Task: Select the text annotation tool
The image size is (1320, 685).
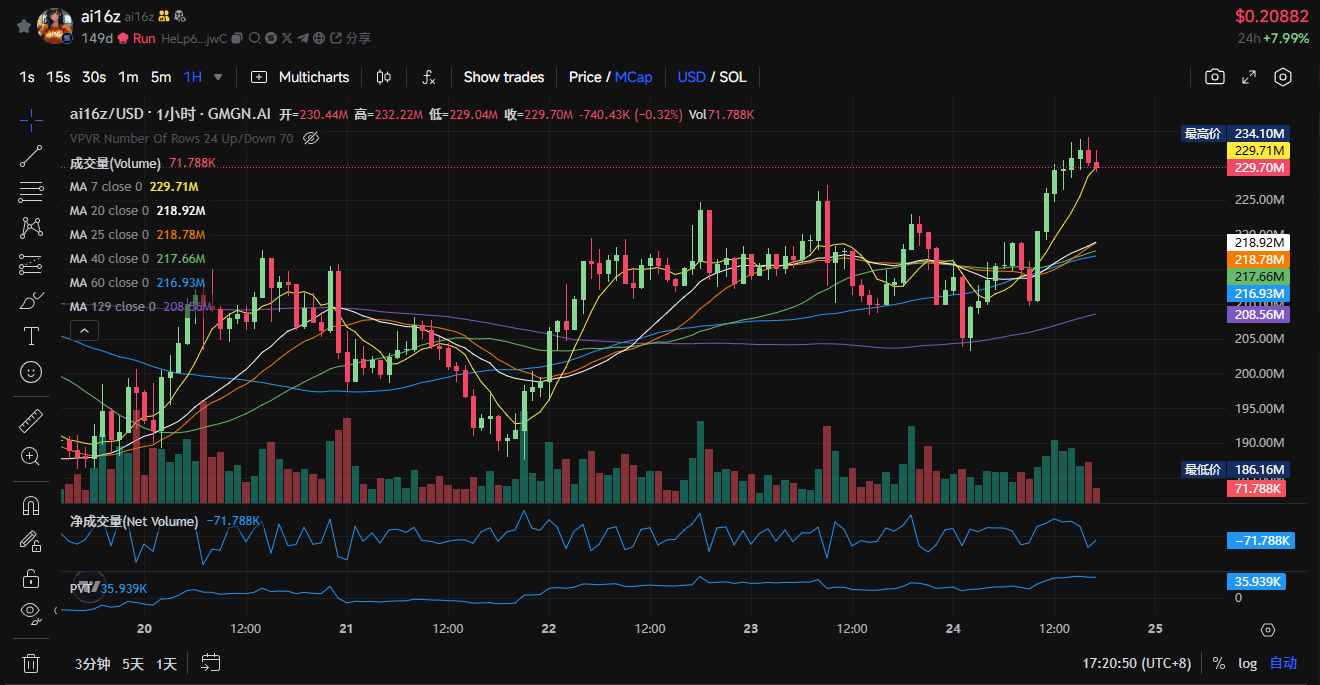Action: [x=31, y=335]
